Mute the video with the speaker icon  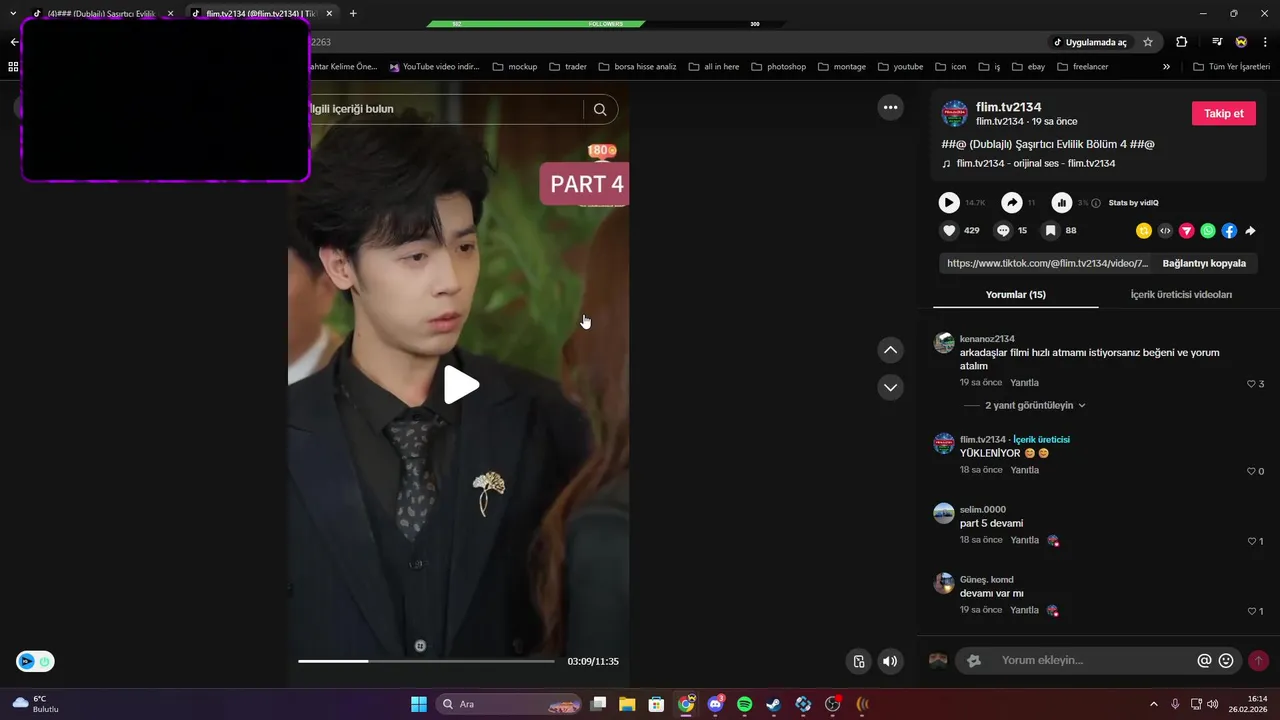click(x=890, y=661)
